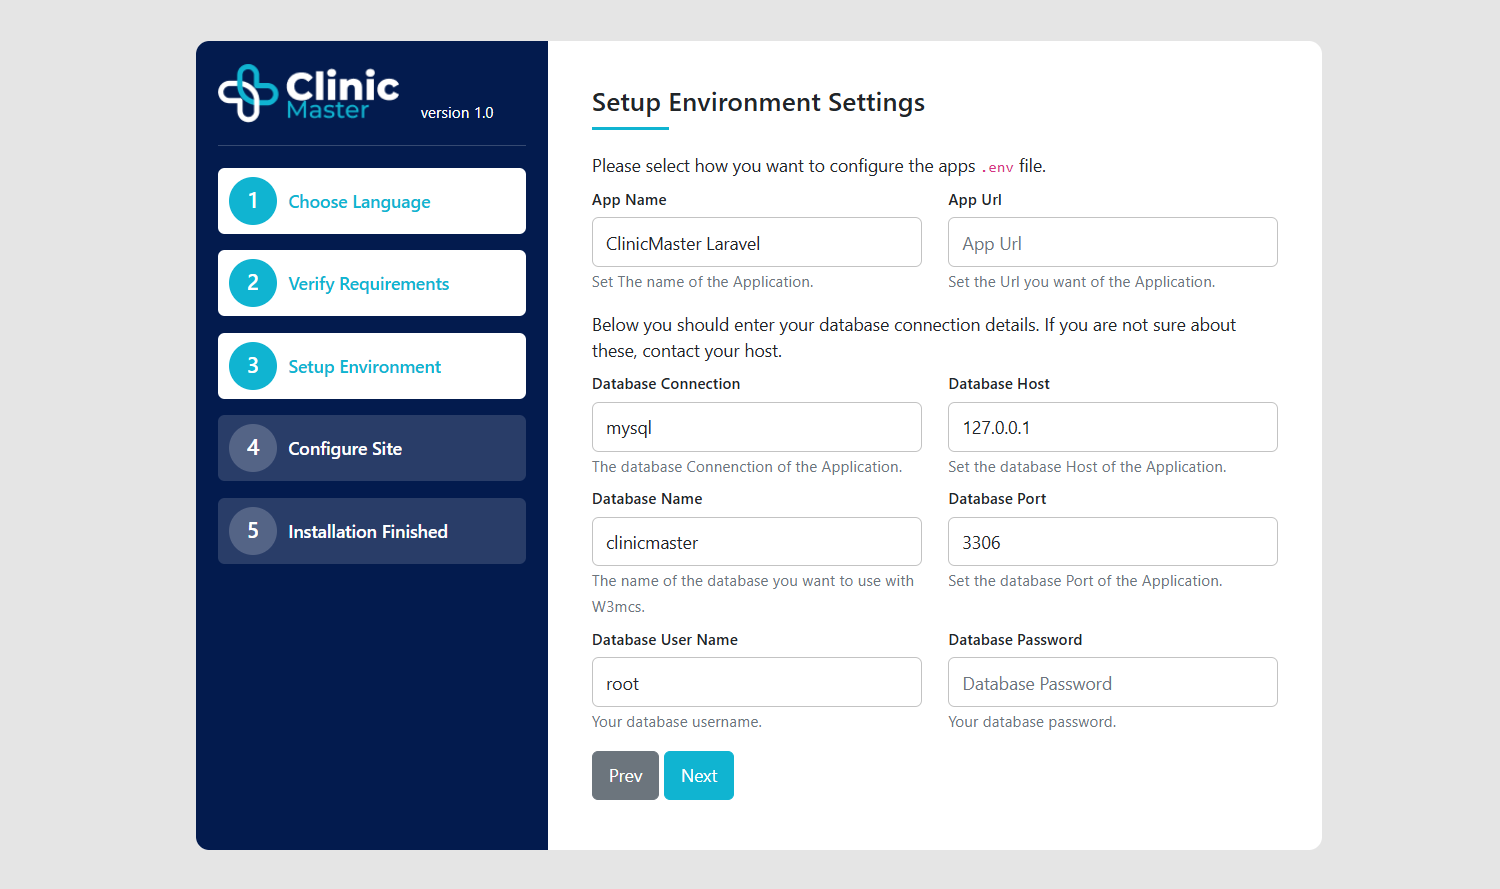Viewport: 1500px width, 889px height.
Task: Select the Database Port field
Action: point(1112,542)
